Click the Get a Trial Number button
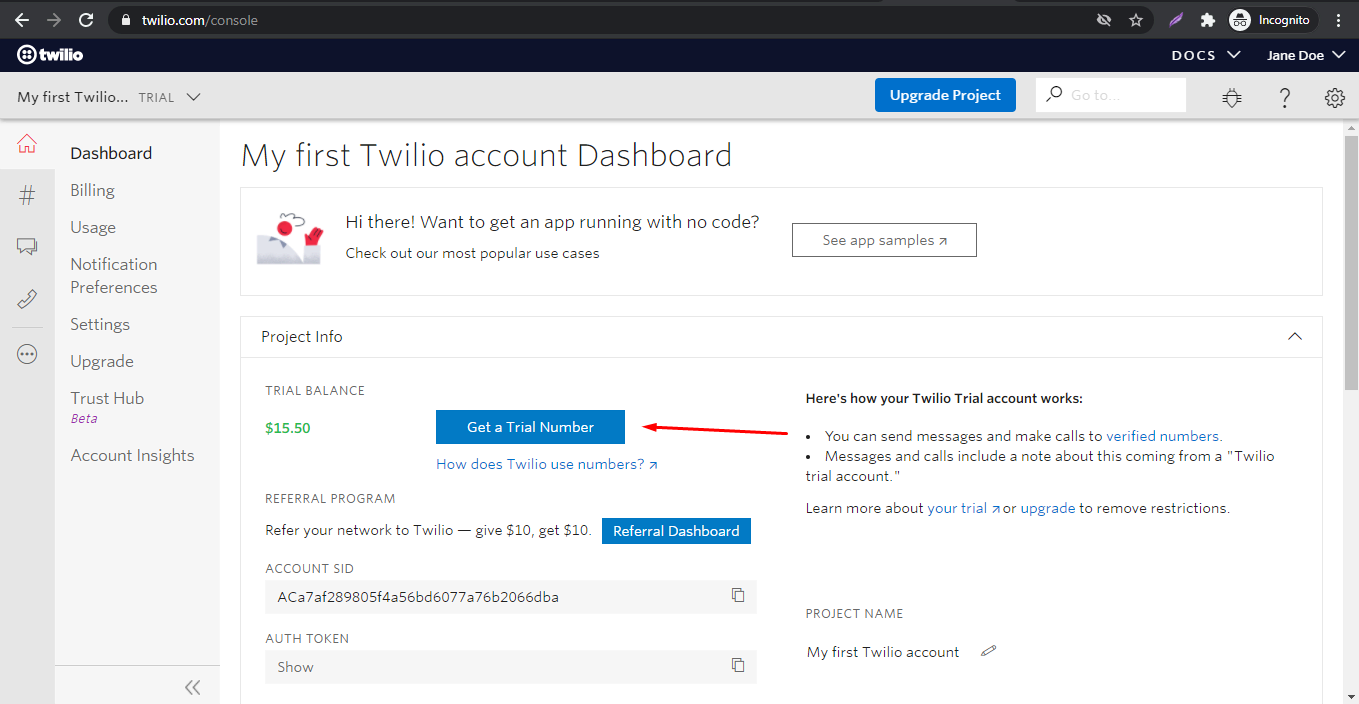Image resolution: width=1359 pixels, height=704 pixels. 530,427
